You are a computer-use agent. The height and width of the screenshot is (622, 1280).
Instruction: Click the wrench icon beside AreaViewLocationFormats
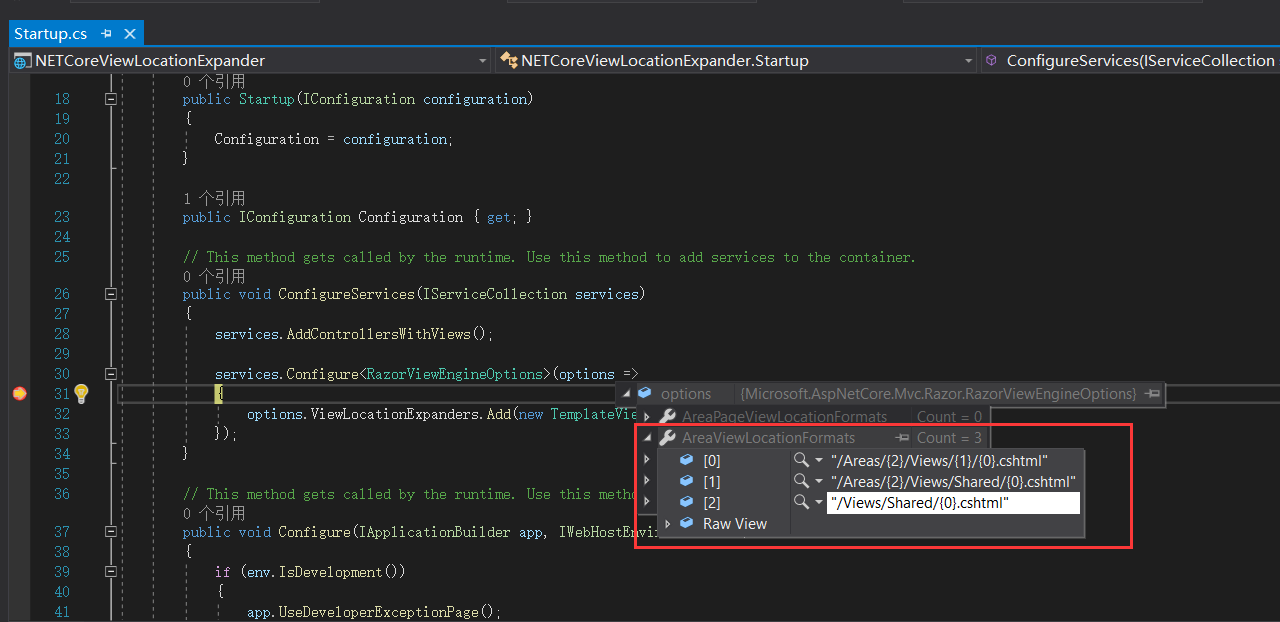point(668,438)
